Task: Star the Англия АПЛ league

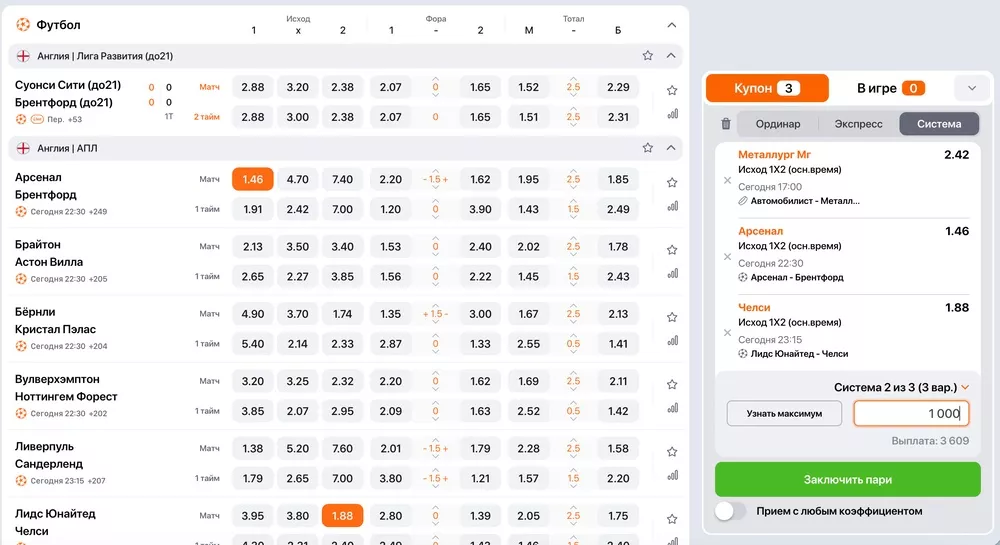Action: (648, 148)
